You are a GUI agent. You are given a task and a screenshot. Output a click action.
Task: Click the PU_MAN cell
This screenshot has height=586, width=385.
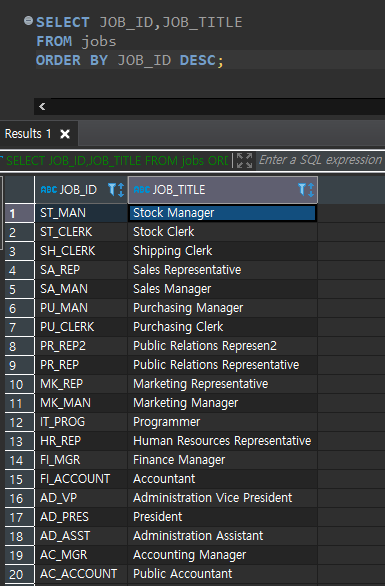(x=81, y=308)
